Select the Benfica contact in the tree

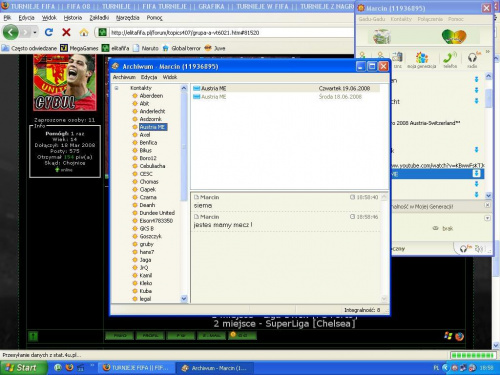(148, 142)
